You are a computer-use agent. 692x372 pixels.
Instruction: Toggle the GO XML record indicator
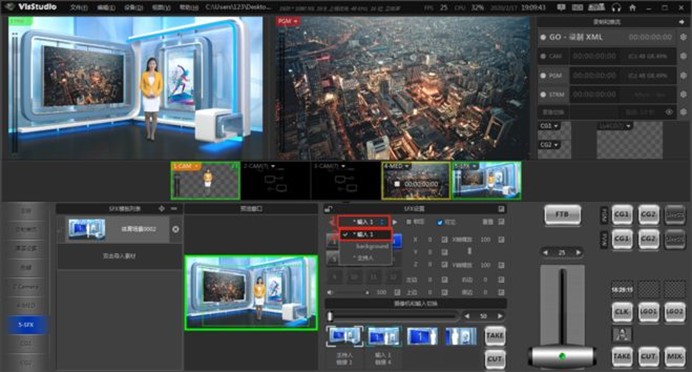pyautogui.click(x=543, y=38)
